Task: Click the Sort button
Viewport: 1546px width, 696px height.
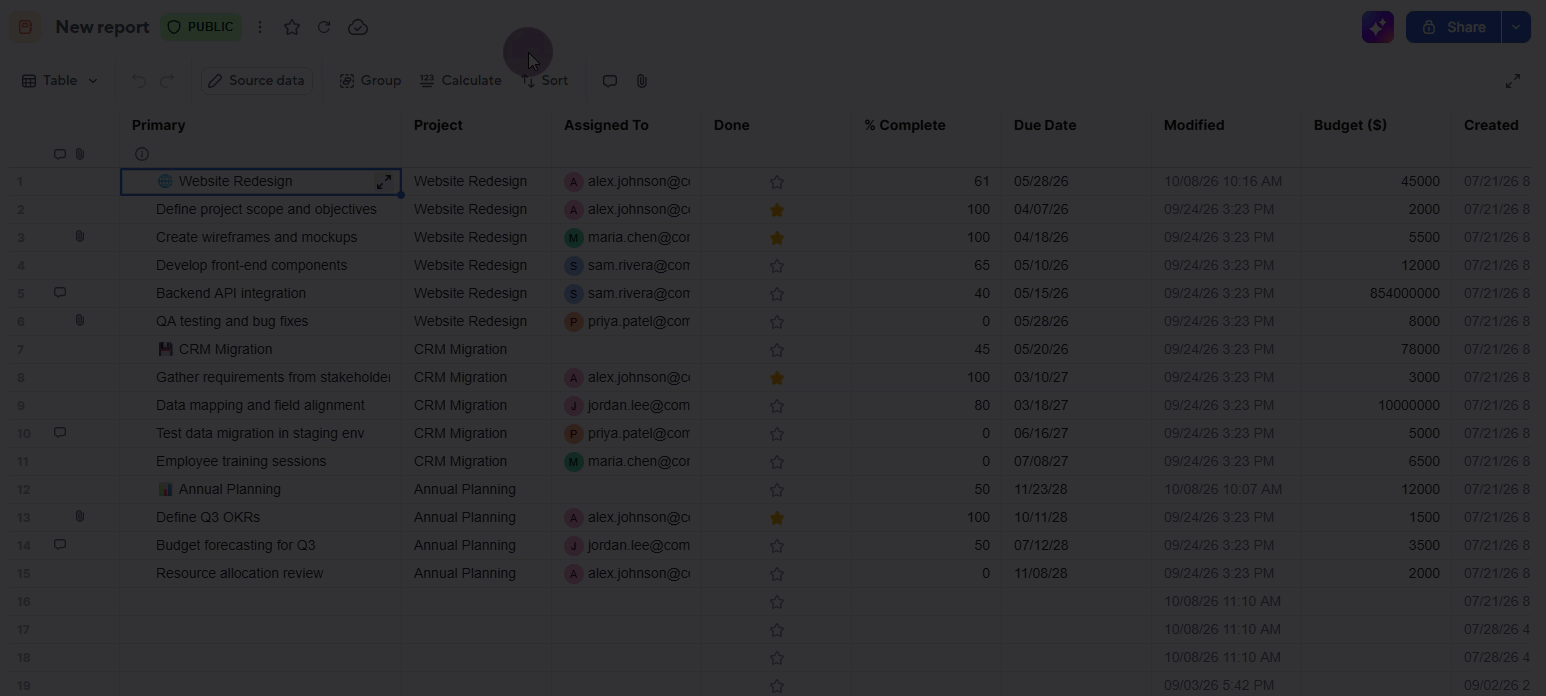Action: point(544,81)
